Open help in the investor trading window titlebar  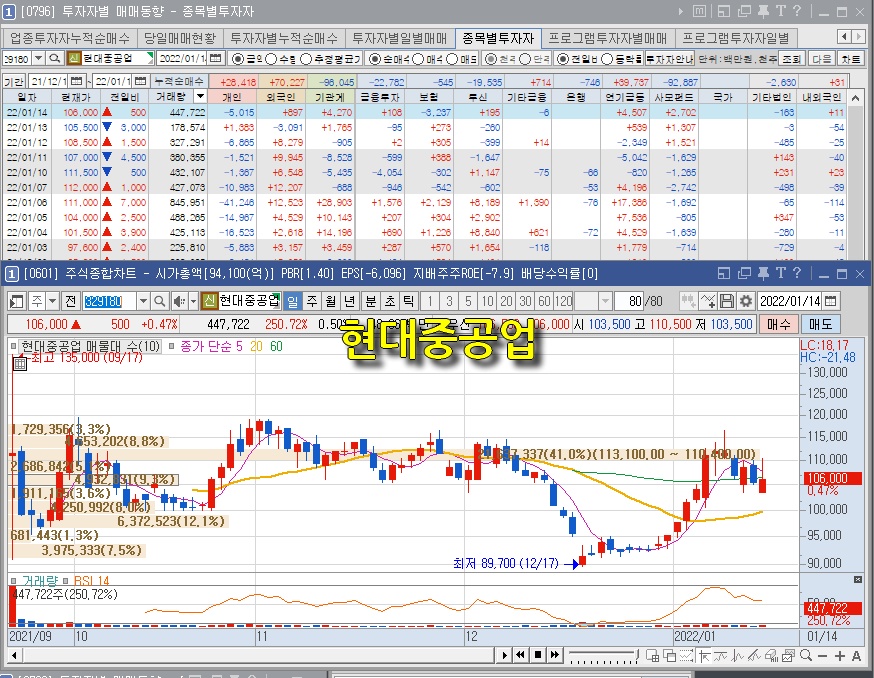797,11
